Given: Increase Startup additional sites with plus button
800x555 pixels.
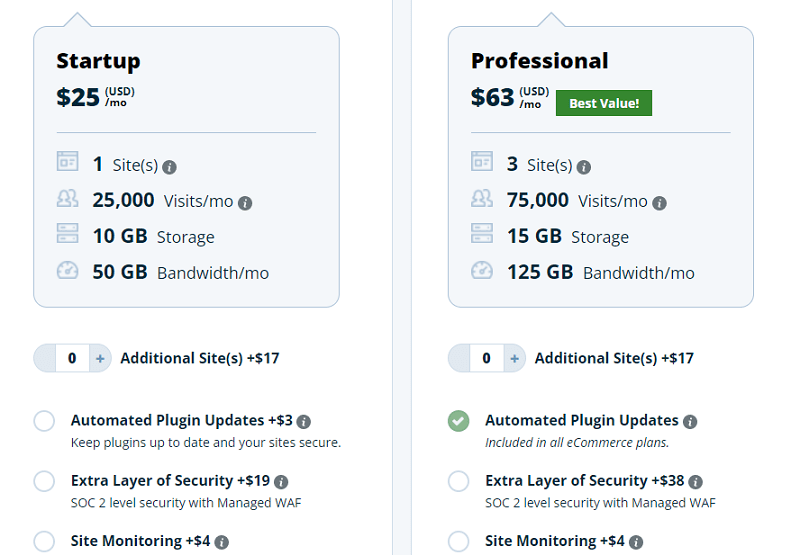Looking at the screenshot, I should (100, 358).
